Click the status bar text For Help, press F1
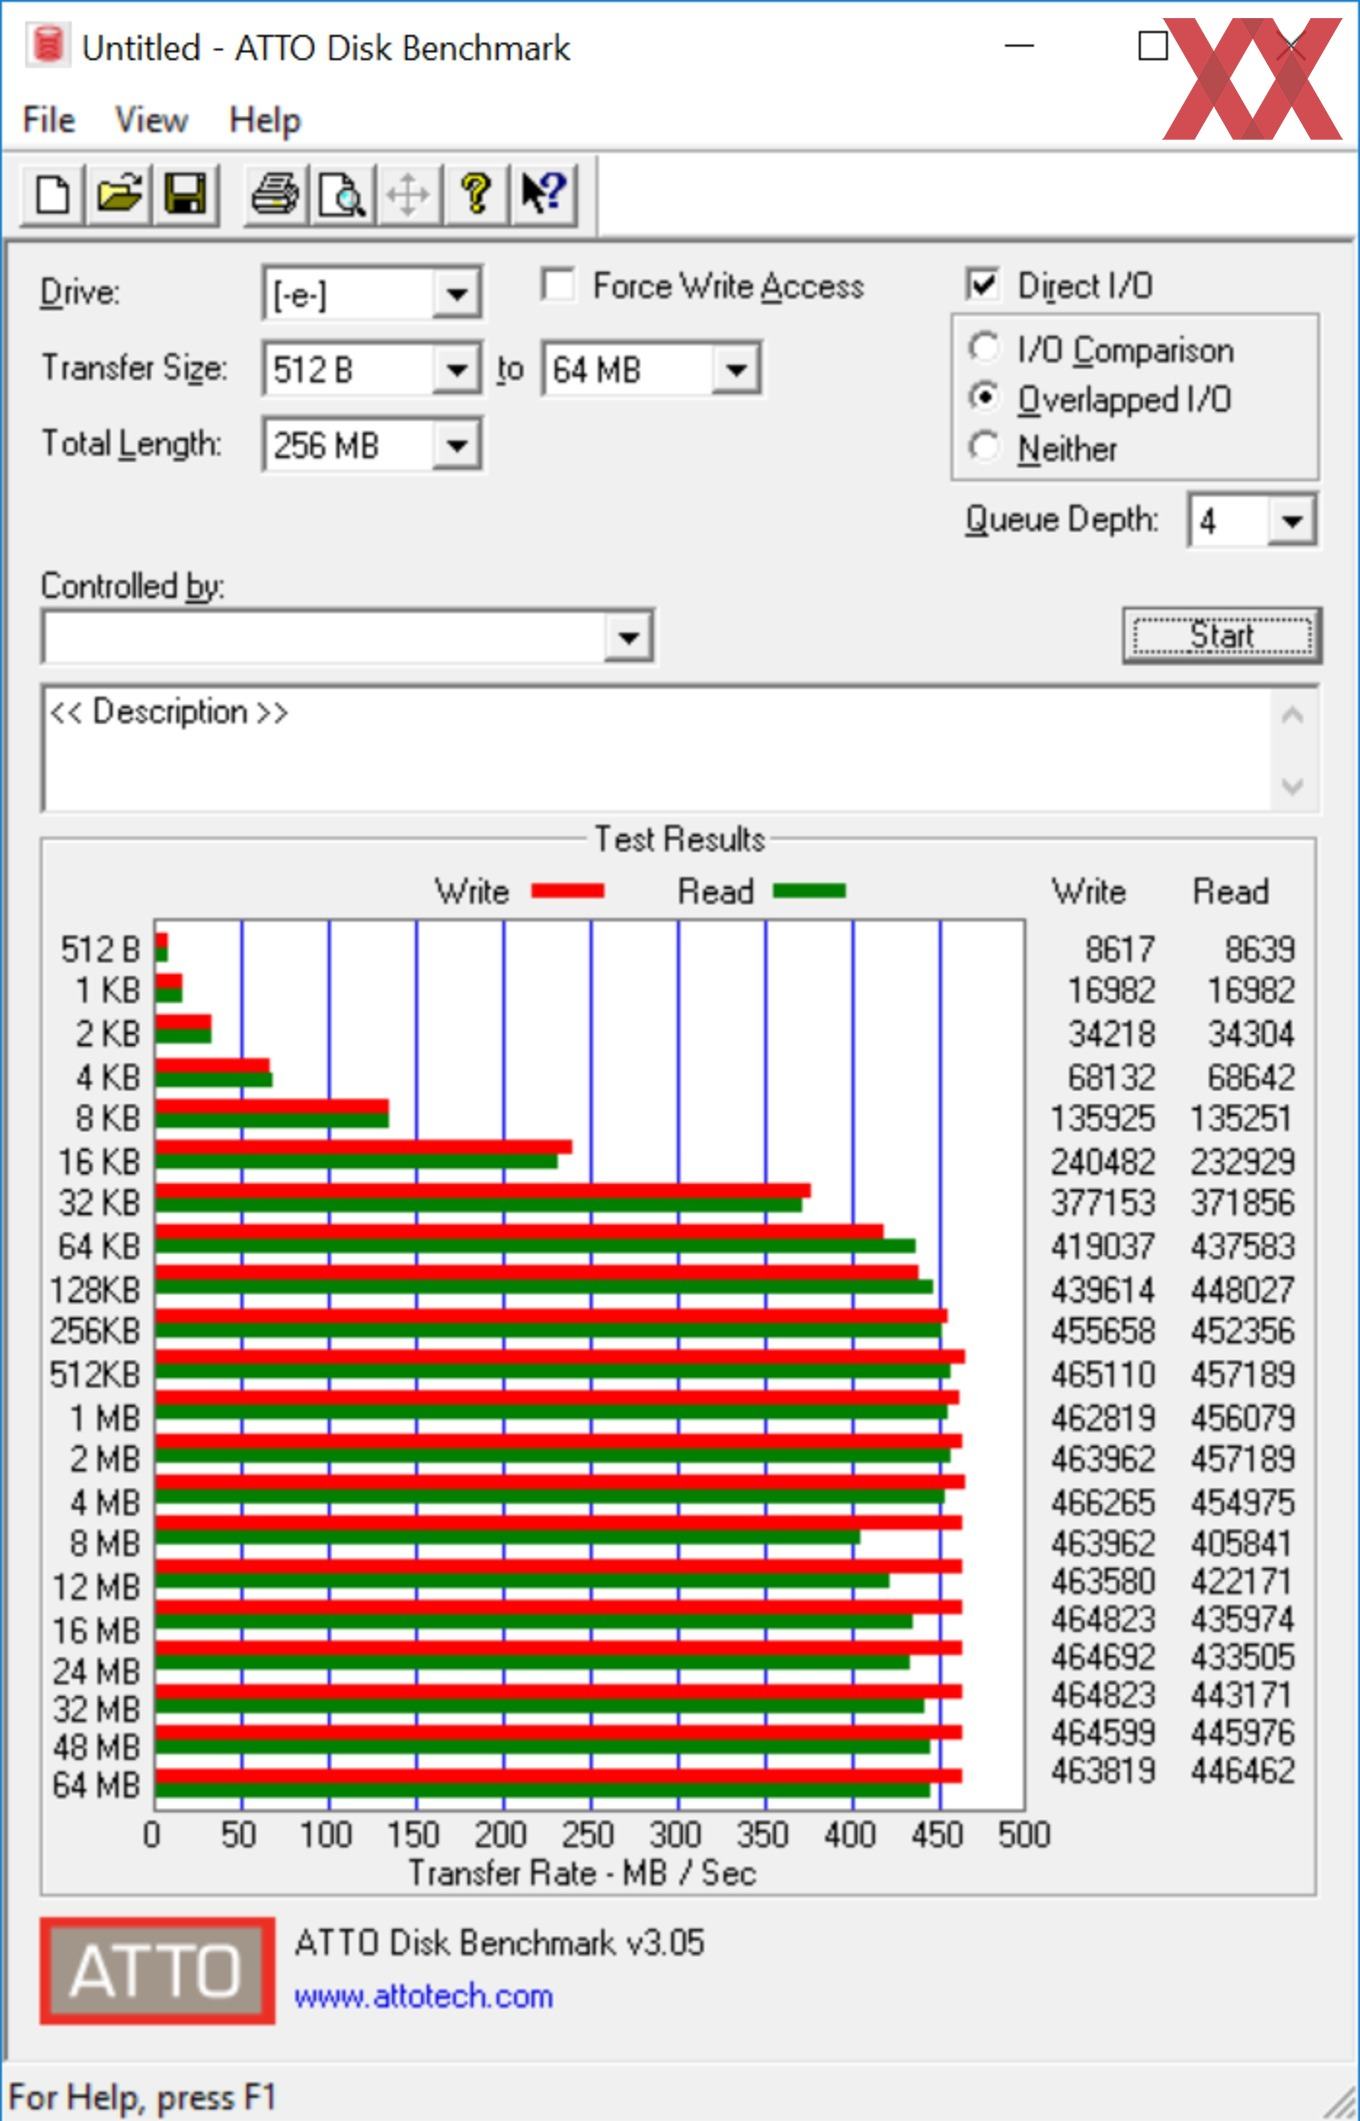The image size is (1360, 2121). coord(142,2096)
